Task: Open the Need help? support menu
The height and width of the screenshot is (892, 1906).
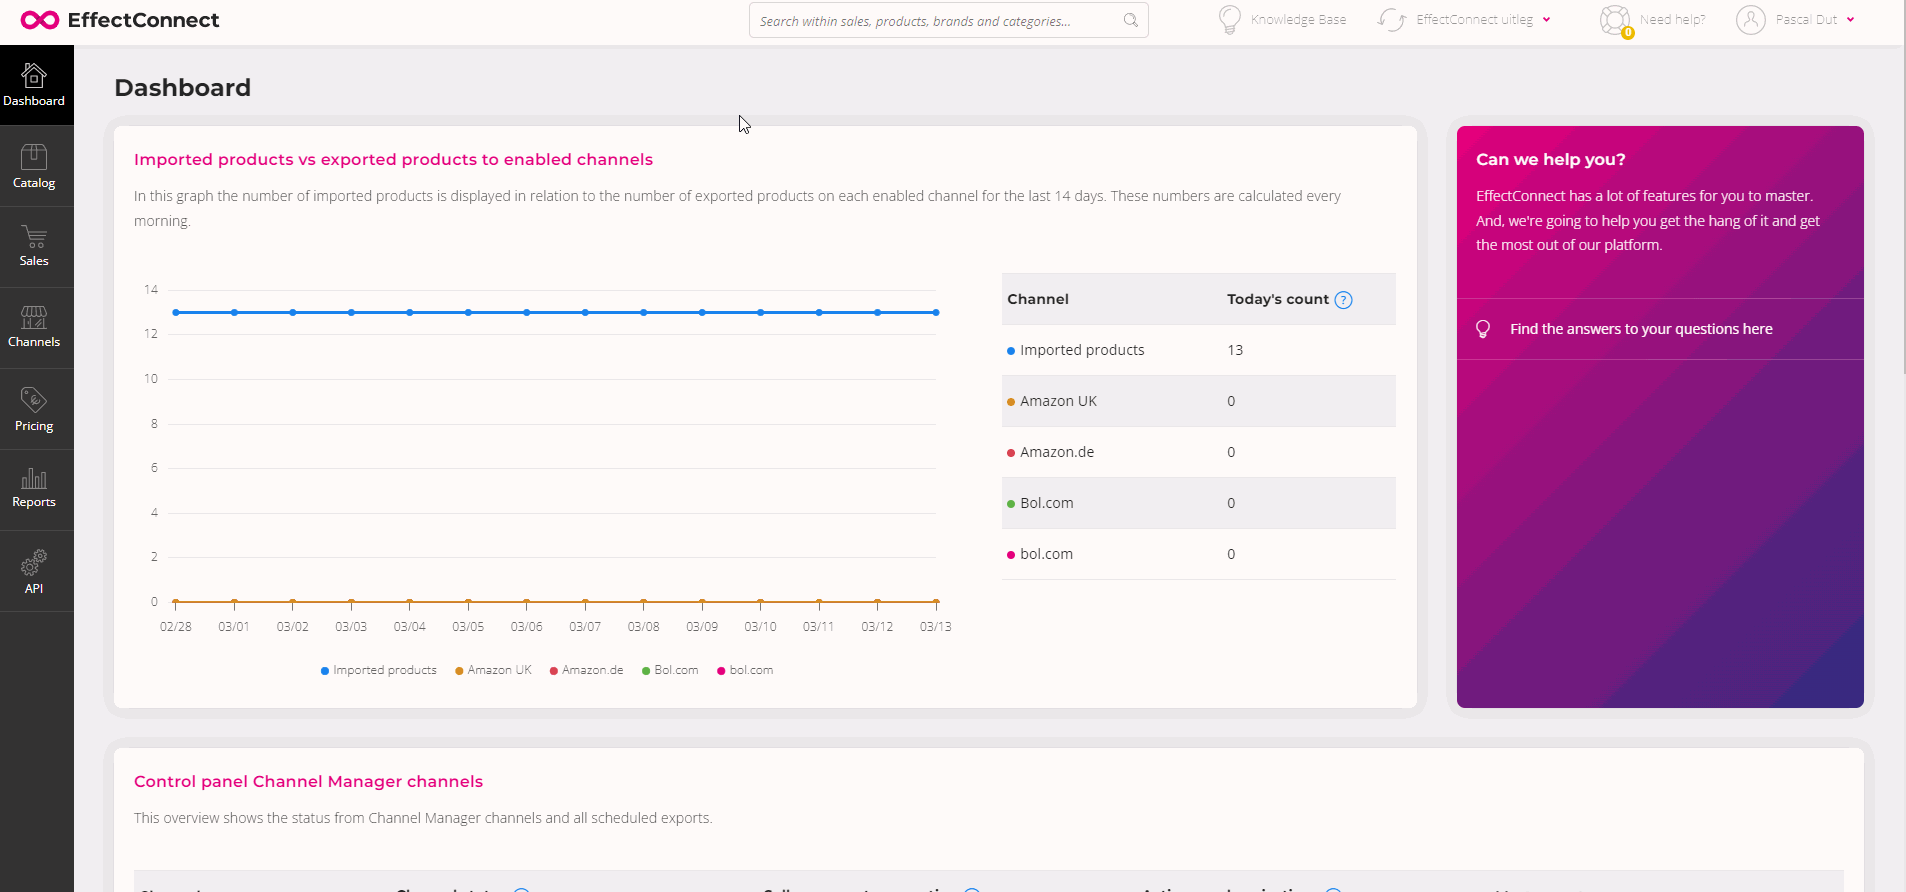Action: point(1653,20)
